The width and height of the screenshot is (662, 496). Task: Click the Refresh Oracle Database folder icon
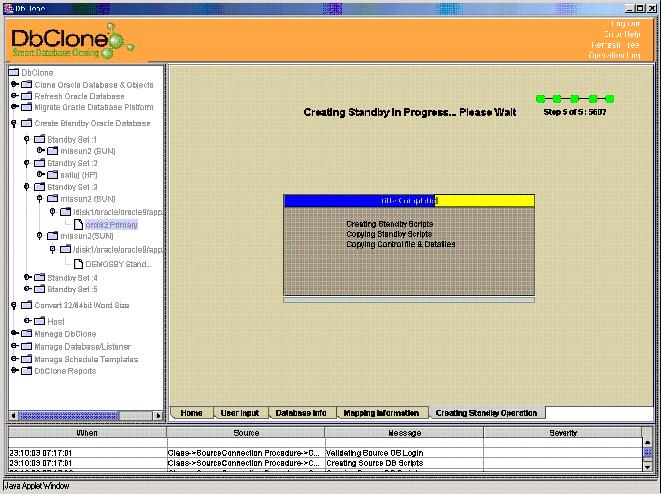[x=27, y=96]
